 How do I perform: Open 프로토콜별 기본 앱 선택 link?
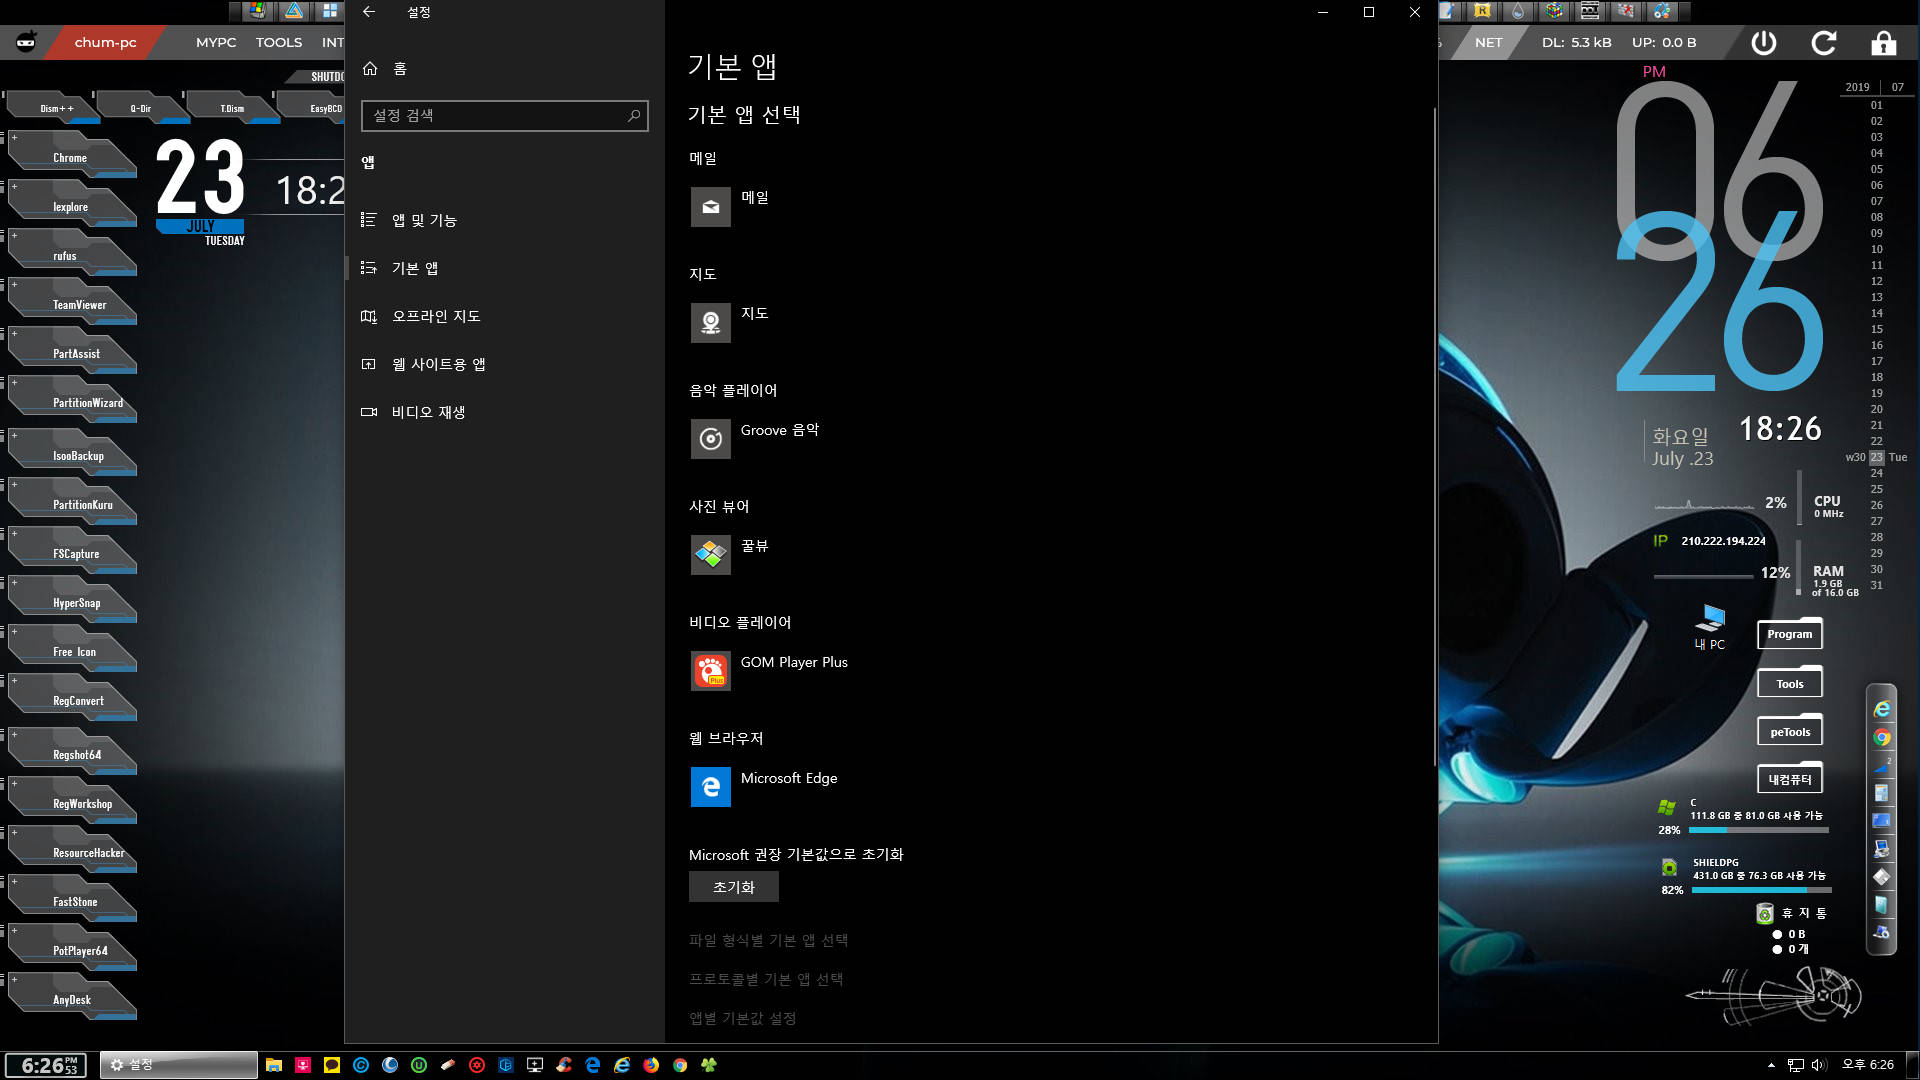tap(766, 979)
